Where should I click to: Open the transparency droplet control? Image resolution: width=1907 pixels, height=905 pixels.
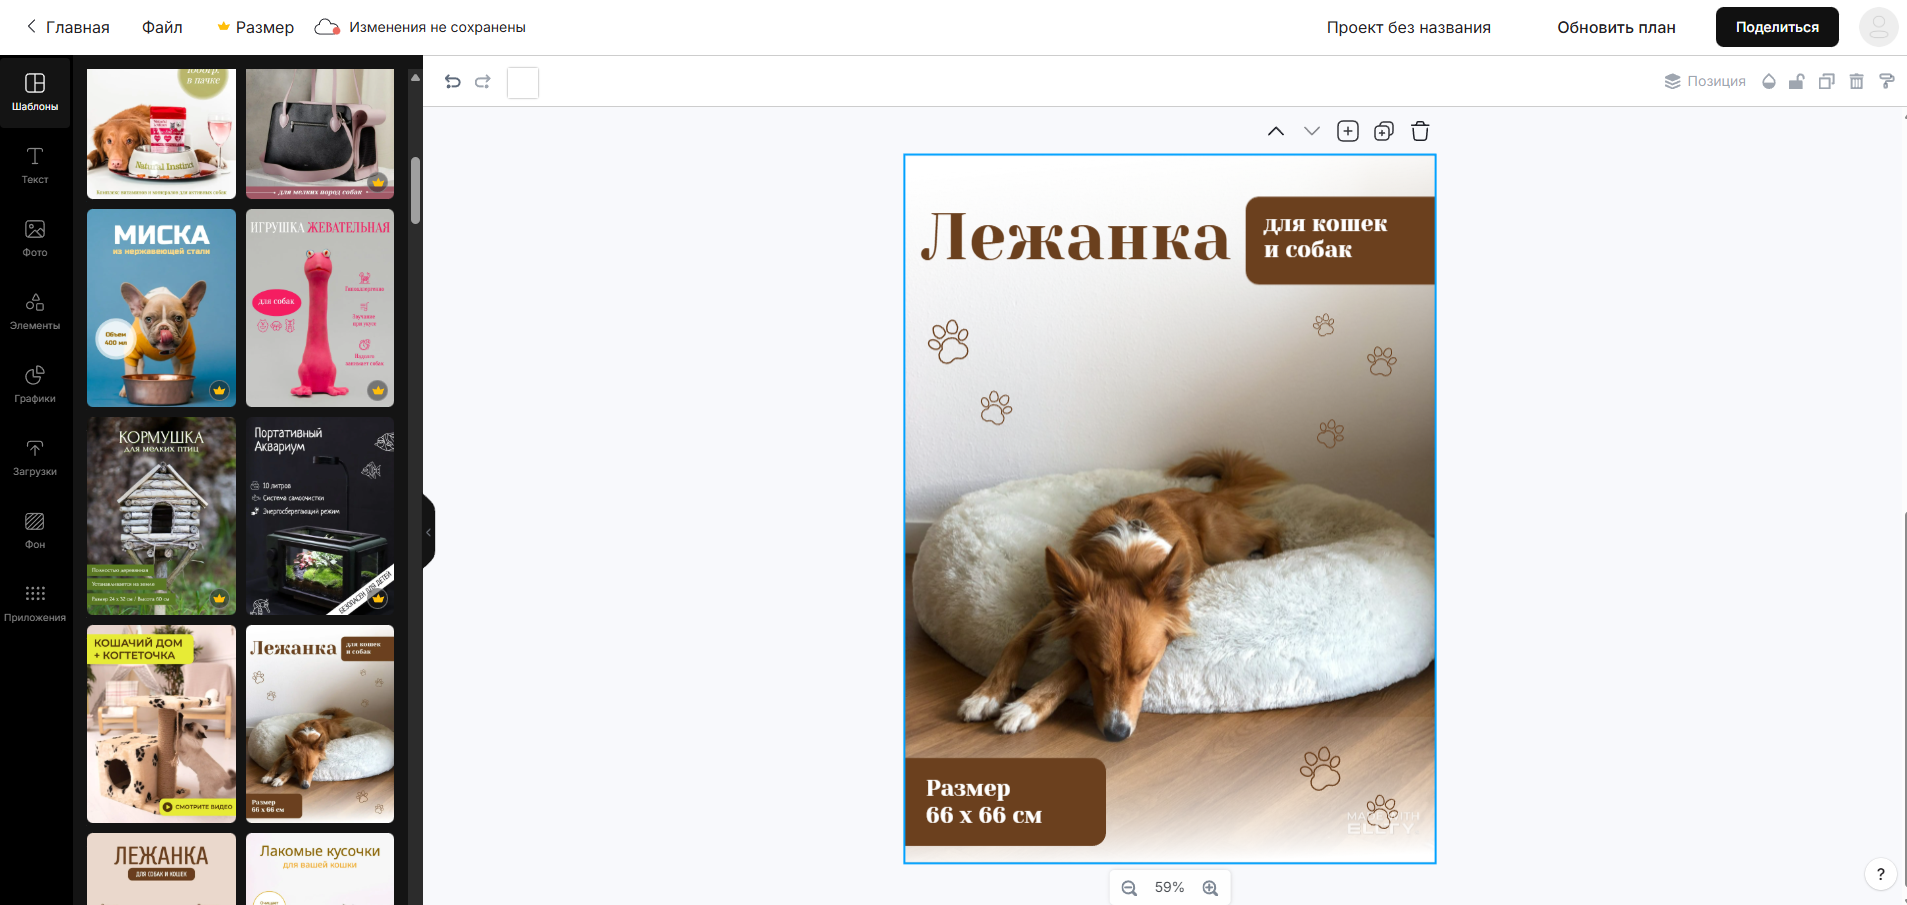(x=1769, y=82)
